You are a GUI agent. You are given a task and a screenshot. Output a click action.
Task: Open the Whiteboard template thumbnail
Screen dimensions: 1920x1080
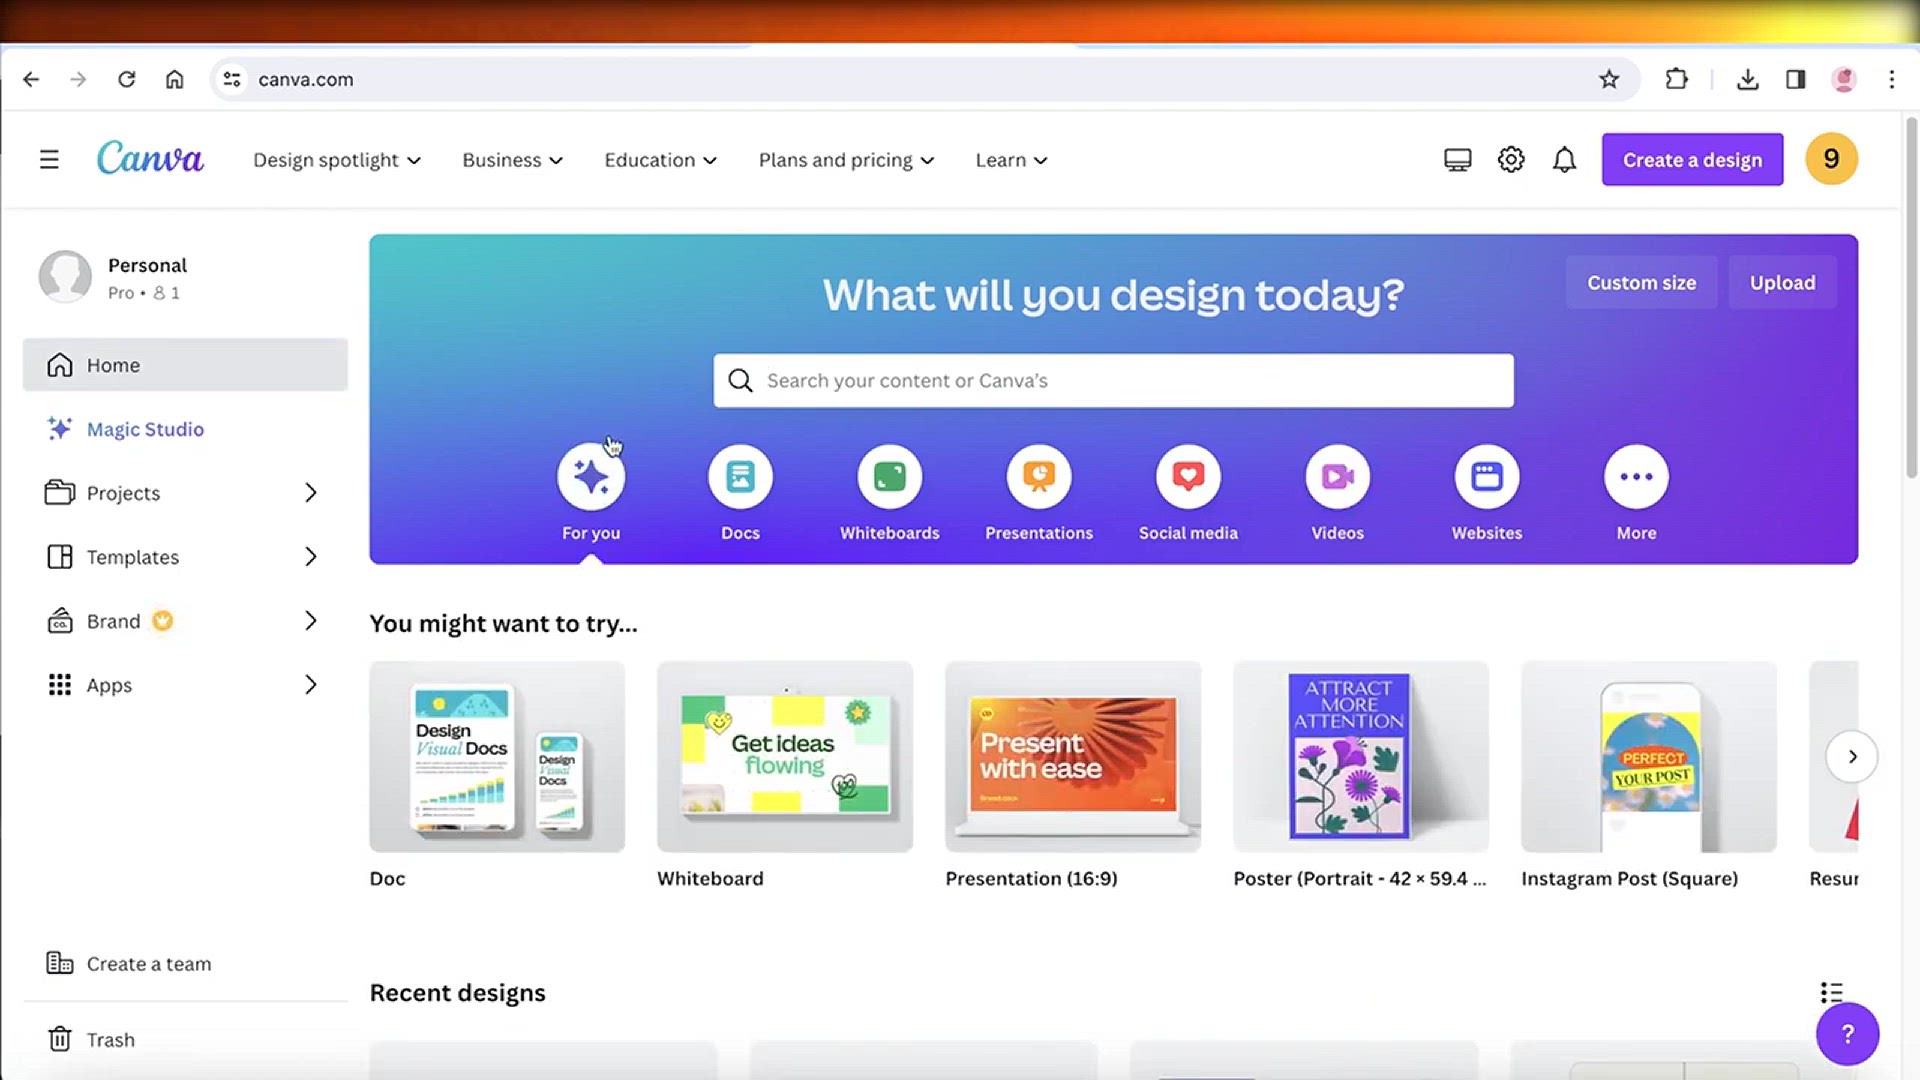[x=785, y=757]
